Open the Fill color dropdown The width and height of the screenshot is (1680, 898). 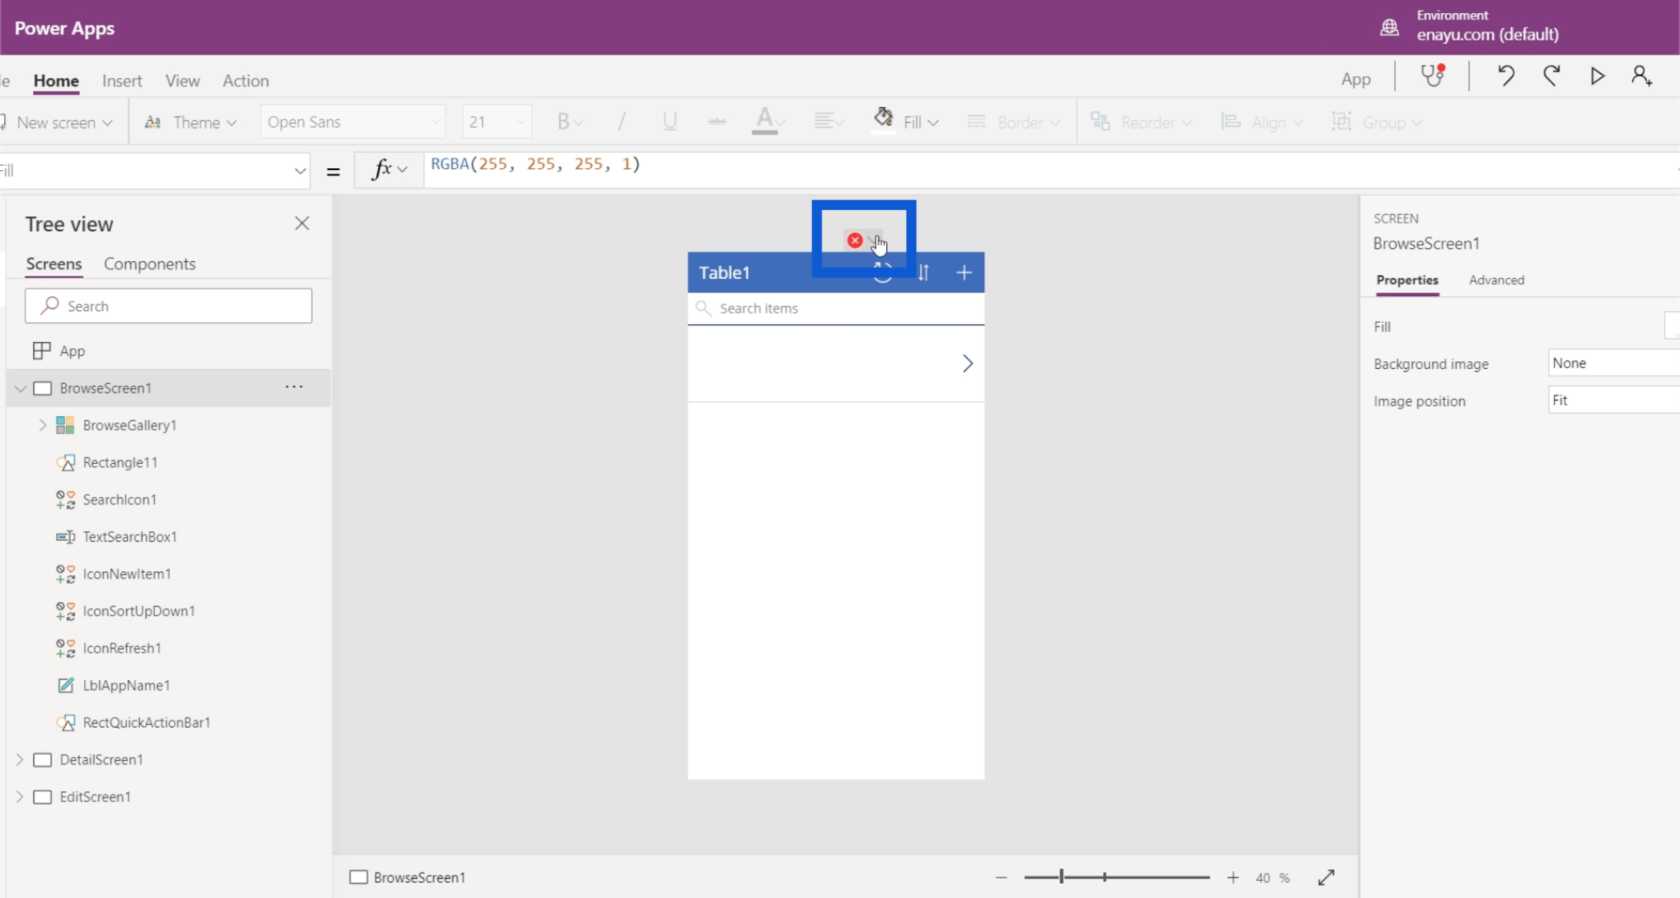pos(907,122)
